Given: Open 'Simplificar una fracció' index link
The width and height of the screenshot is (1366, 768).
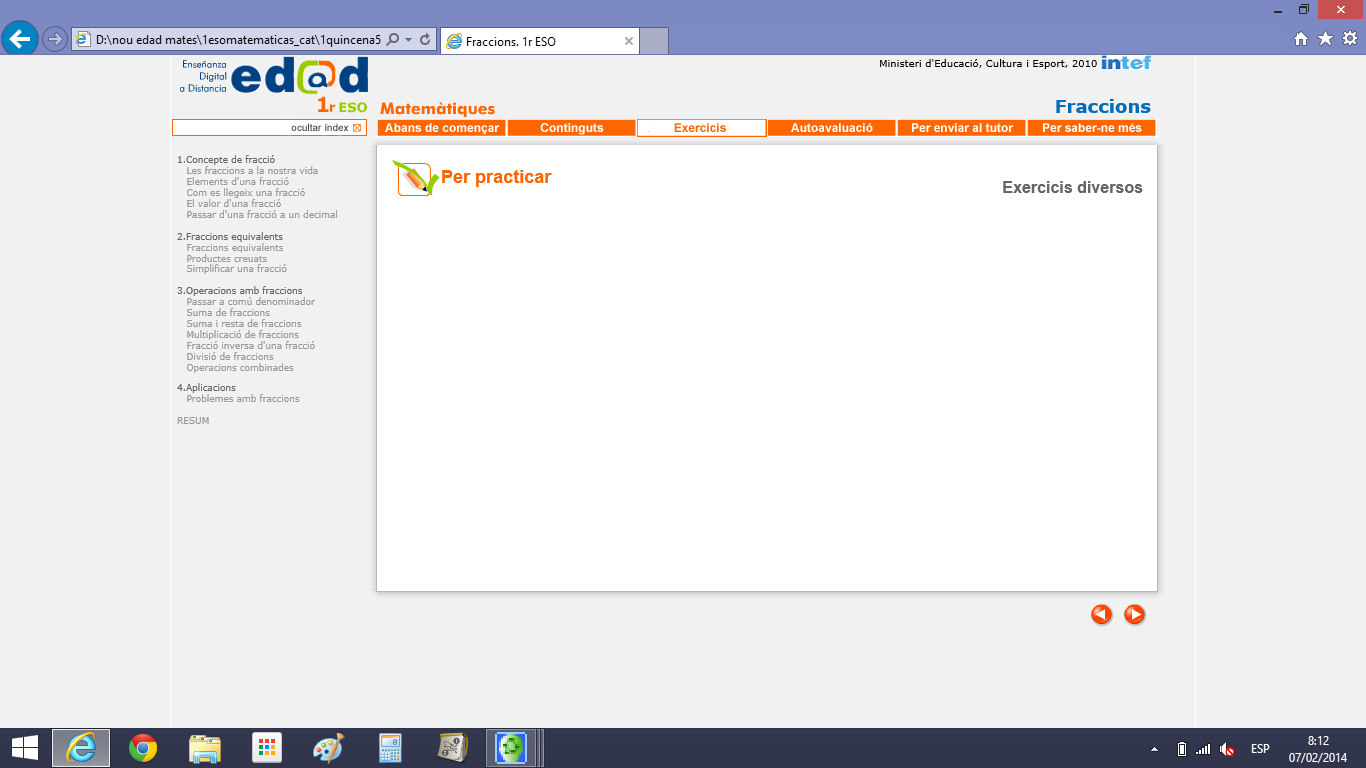Looking at the screenshot, I should coord(236,269).
